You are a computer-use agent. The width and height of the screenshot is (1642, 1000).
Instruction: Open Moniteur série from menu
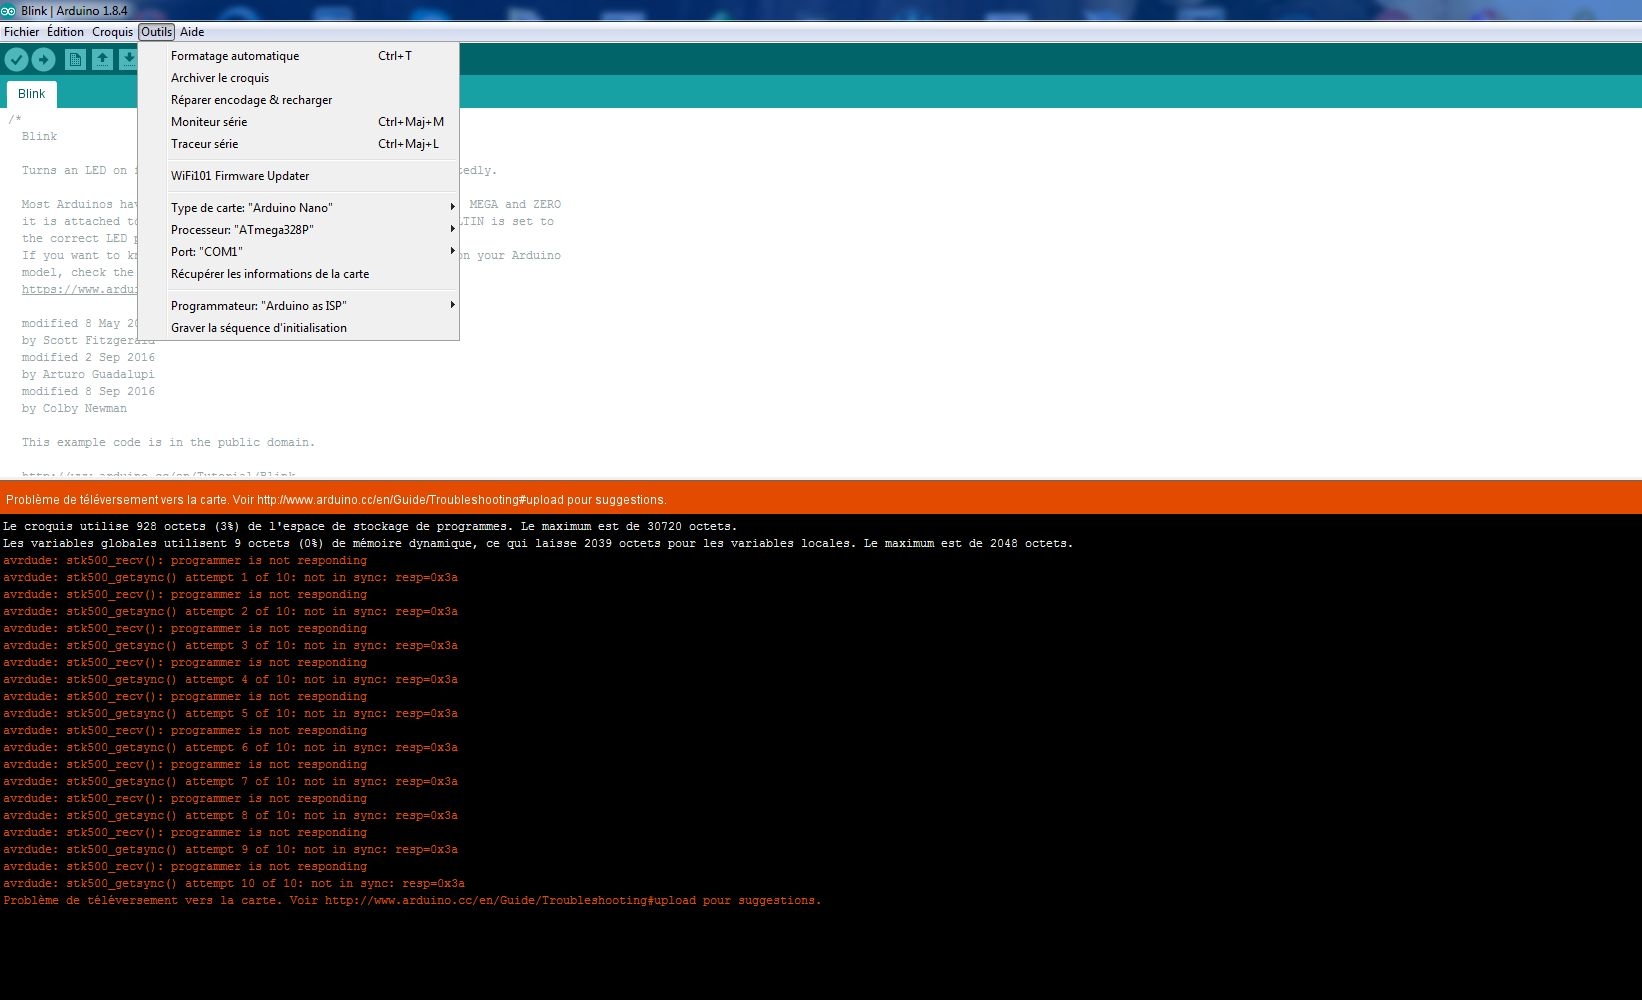click(x=298, y=122)
